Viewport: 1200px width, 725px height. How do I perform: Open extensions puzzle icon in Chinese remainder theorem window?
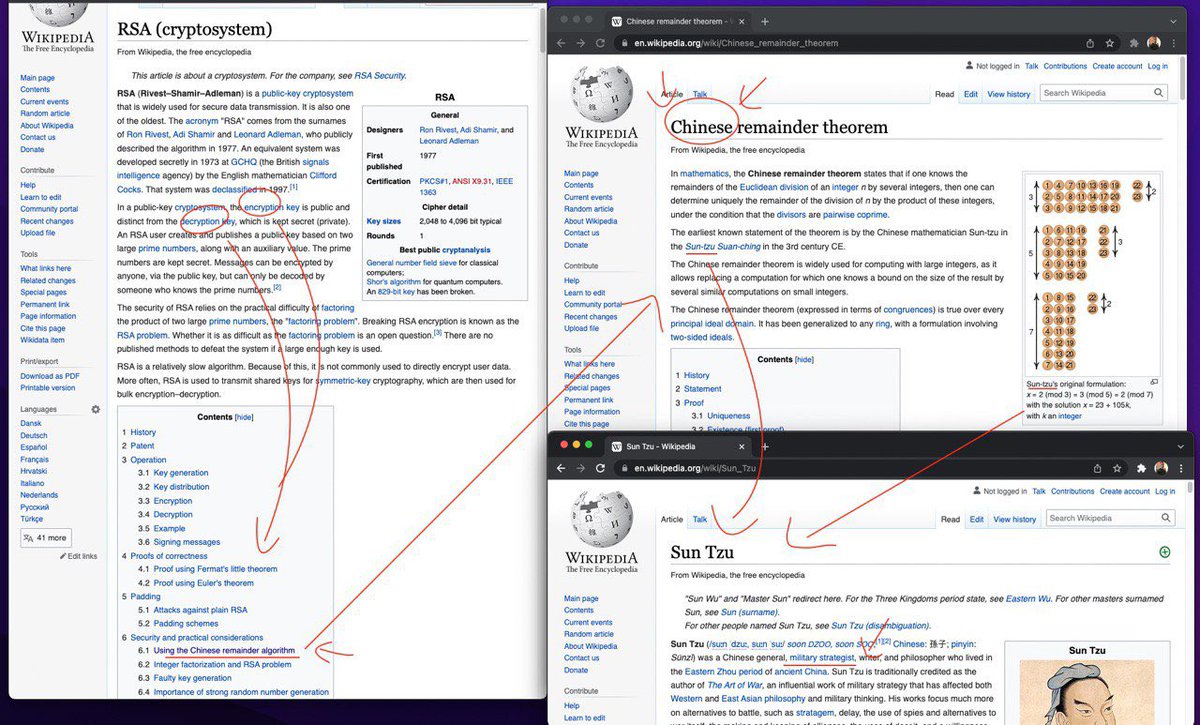(1136, 43)
